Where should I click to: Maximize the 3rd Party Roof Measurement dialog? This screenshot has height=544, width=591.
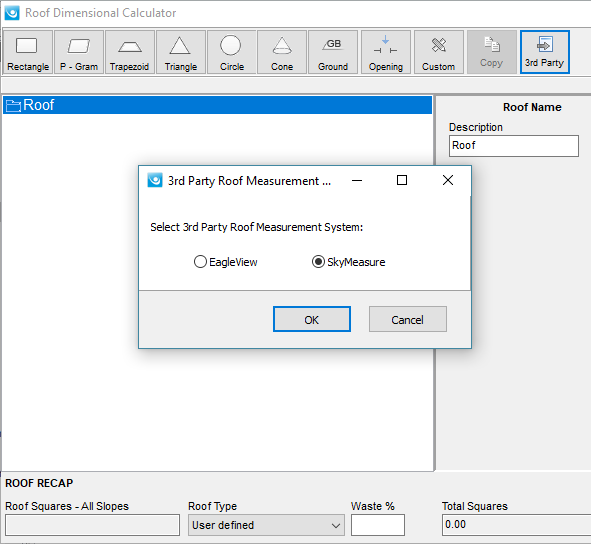click(402, 180)
